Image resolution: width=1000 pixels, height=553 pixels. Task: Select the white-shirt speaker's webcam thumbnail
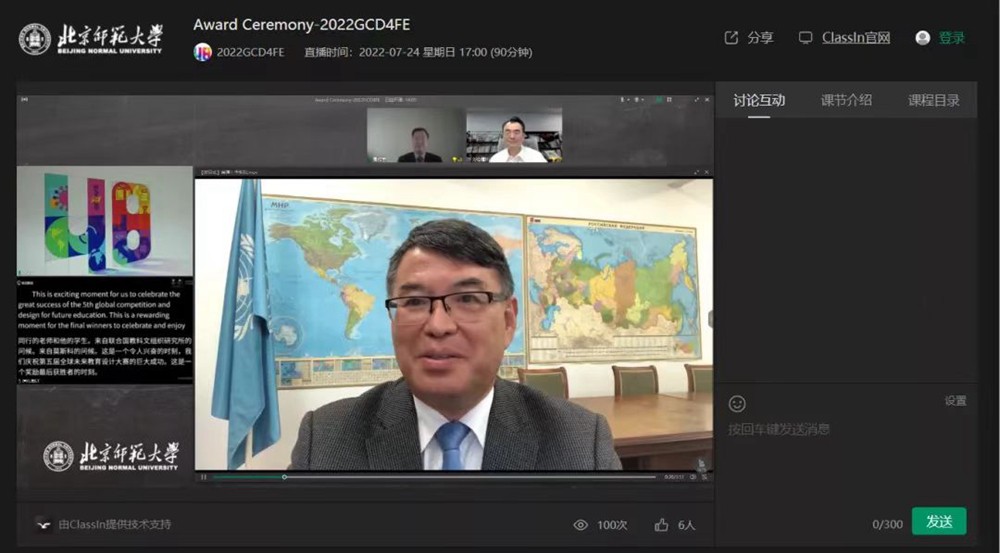[514, 135]
